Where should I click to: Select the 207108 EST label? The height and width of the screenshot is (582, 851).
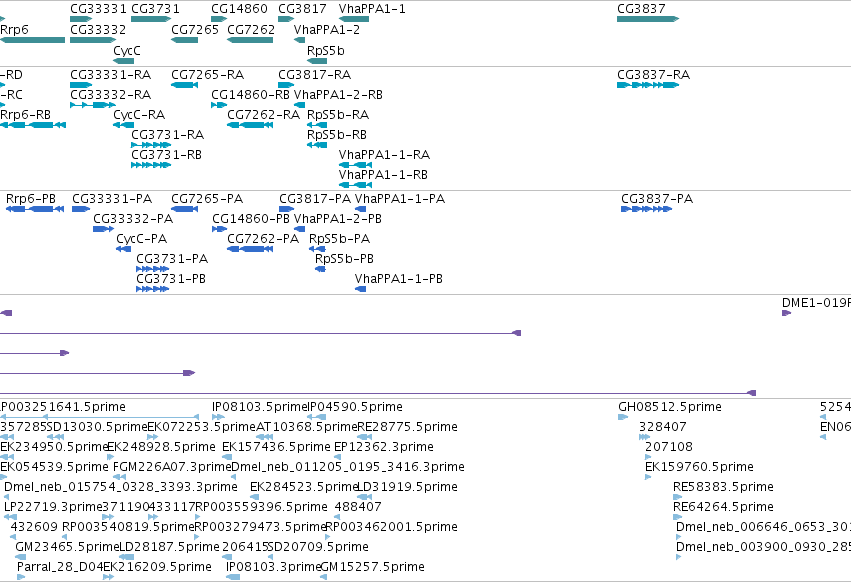point(669,447)
